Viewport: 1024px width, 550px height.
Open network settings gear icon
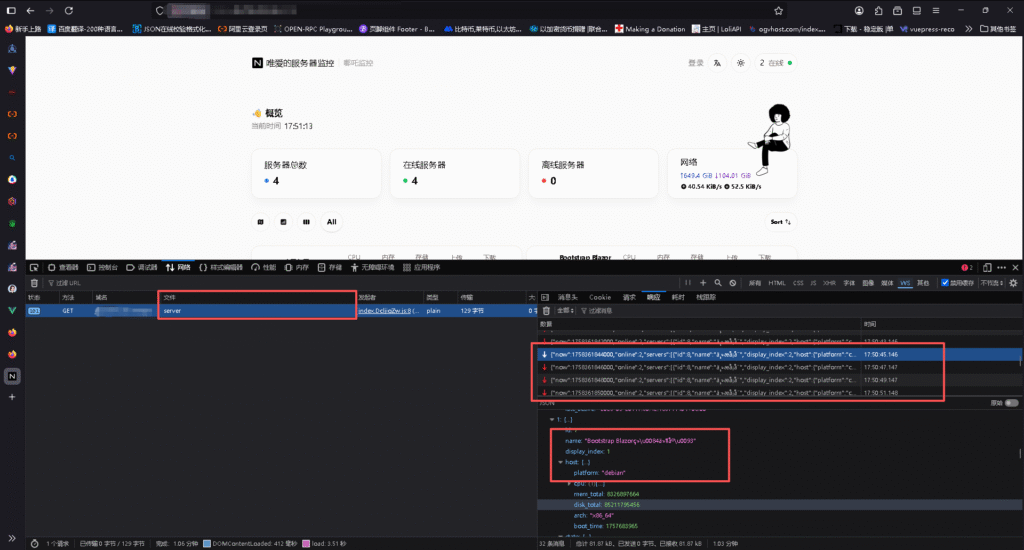pos(1014,283)
